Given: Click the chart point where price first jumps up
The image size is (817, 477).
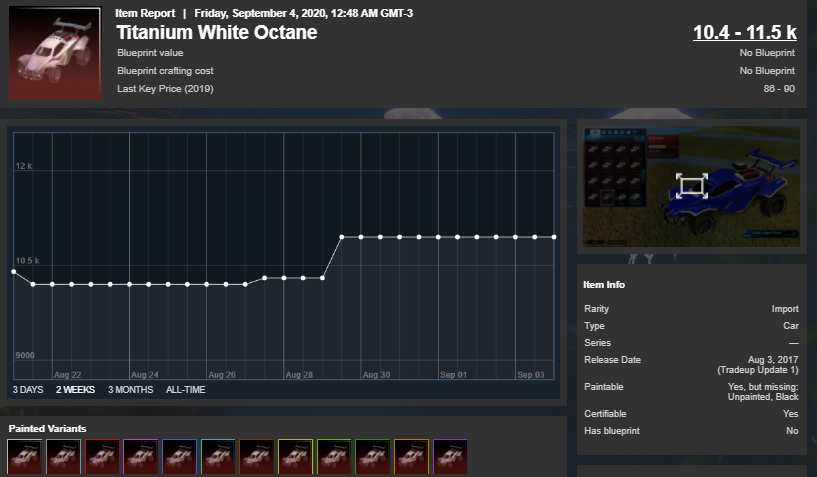Looking at the screenshot, I should [342, 237].
